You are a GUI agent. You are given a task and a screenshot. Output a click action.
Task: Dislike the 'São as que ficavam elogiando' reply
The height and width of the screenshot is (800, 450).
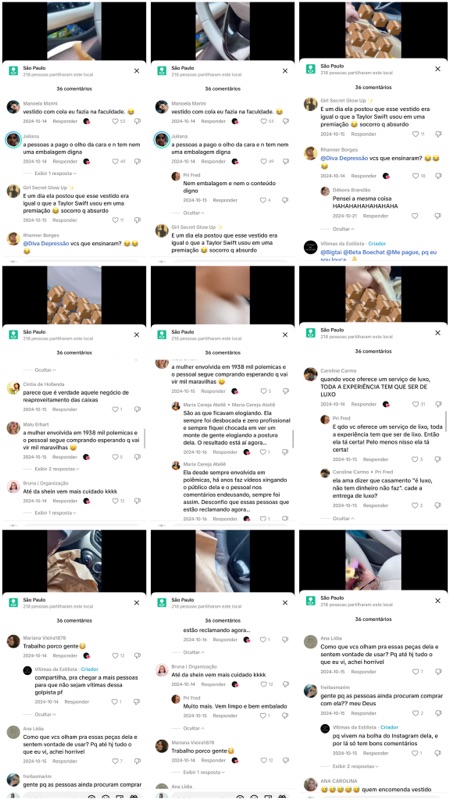point(285,452)
